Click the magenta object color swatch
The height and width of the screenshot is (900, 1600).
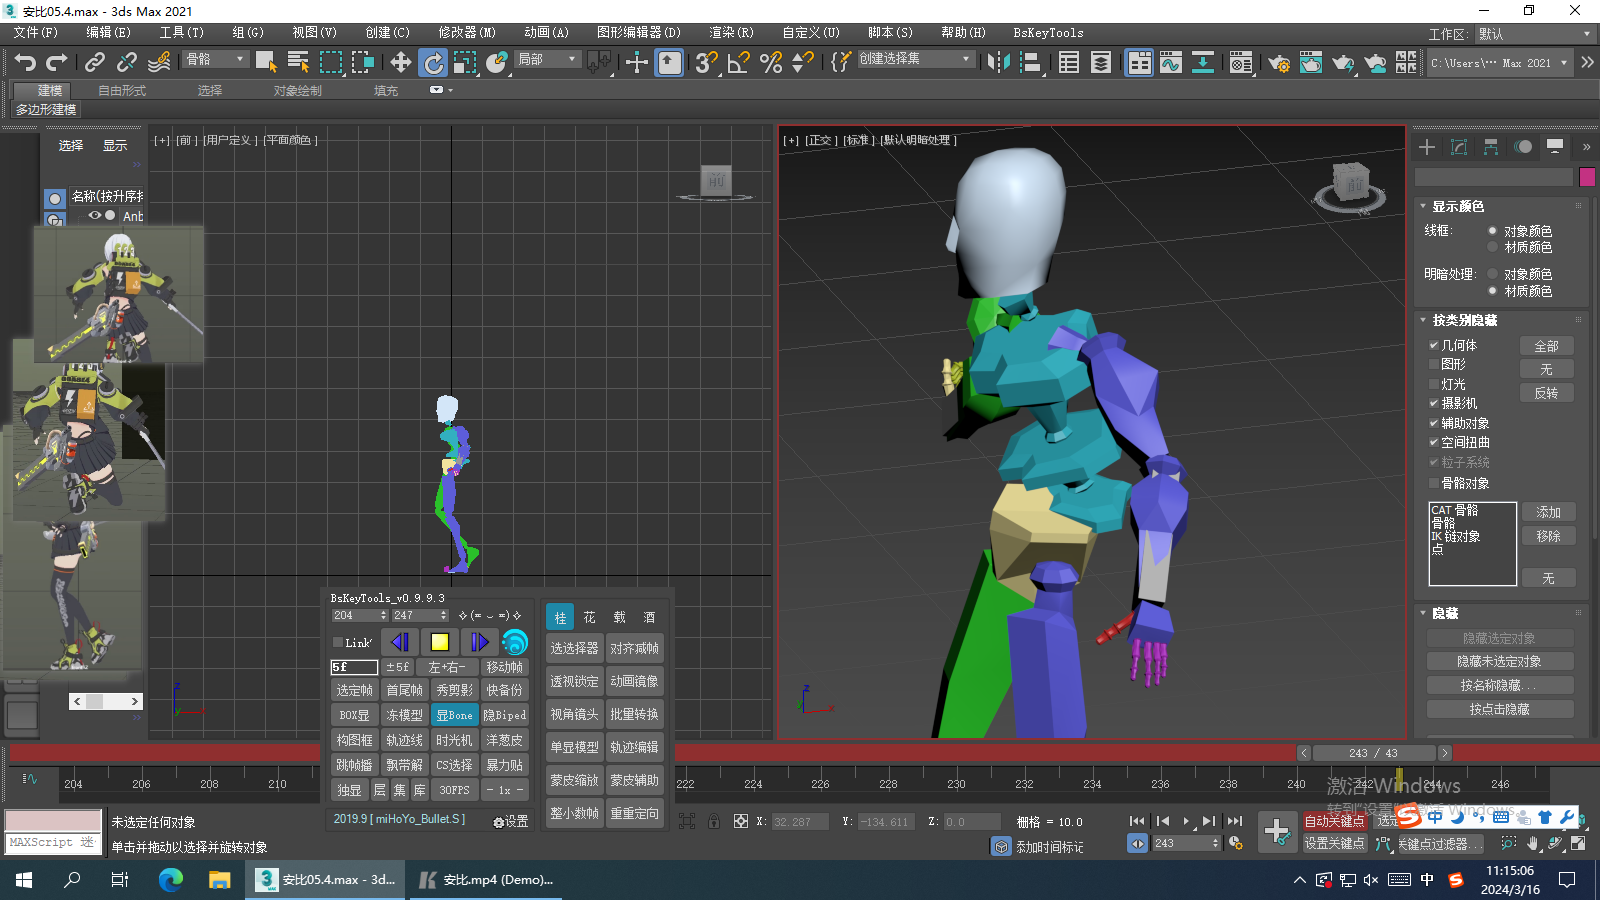point(1587,177)
